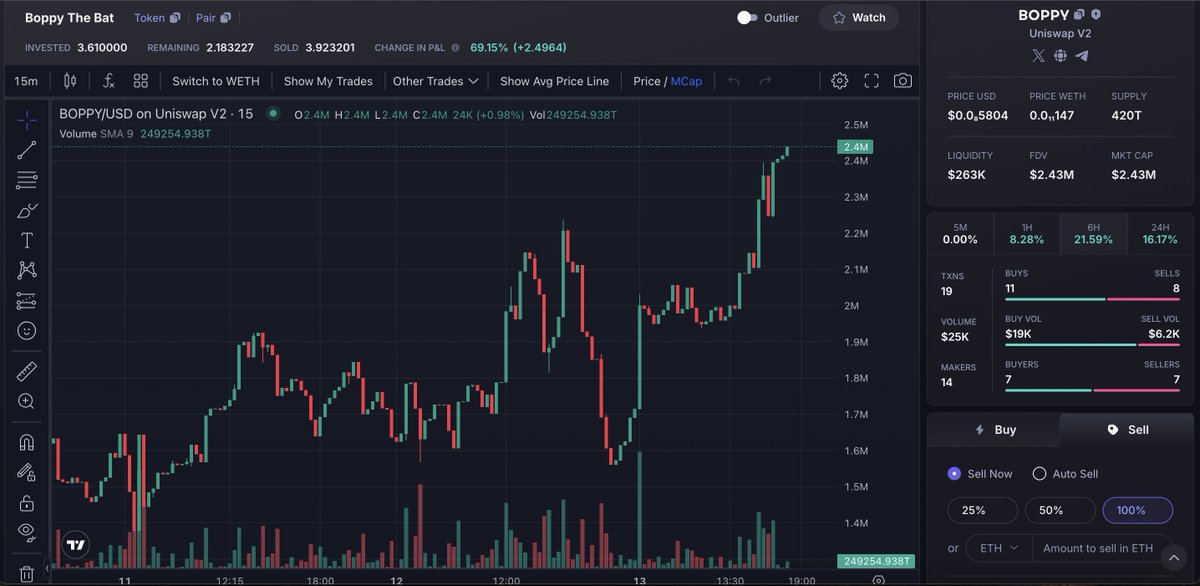Select the crosshair cursor tool
The width and height of the screenshot is (1200, 586).
pyautogui.click(x=27, y=119)
